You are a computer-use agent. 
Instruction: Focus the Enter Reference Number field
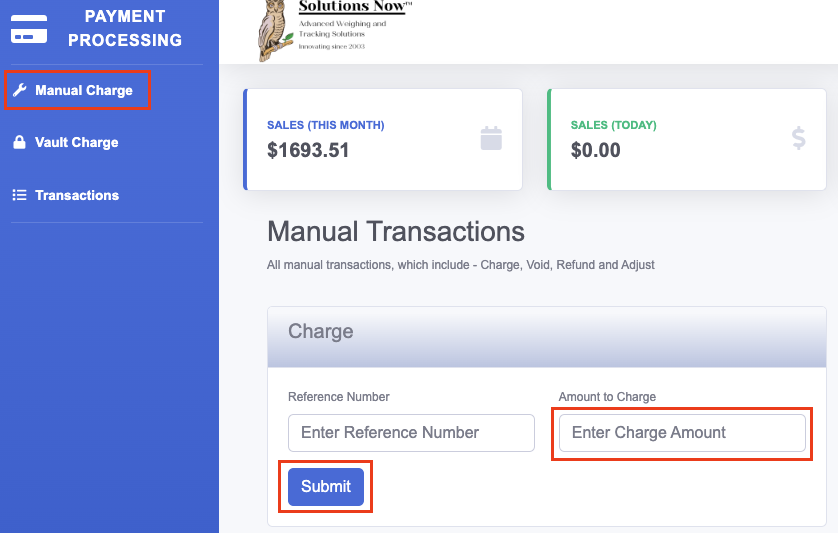pyautogui.click(x=411, y=432)
